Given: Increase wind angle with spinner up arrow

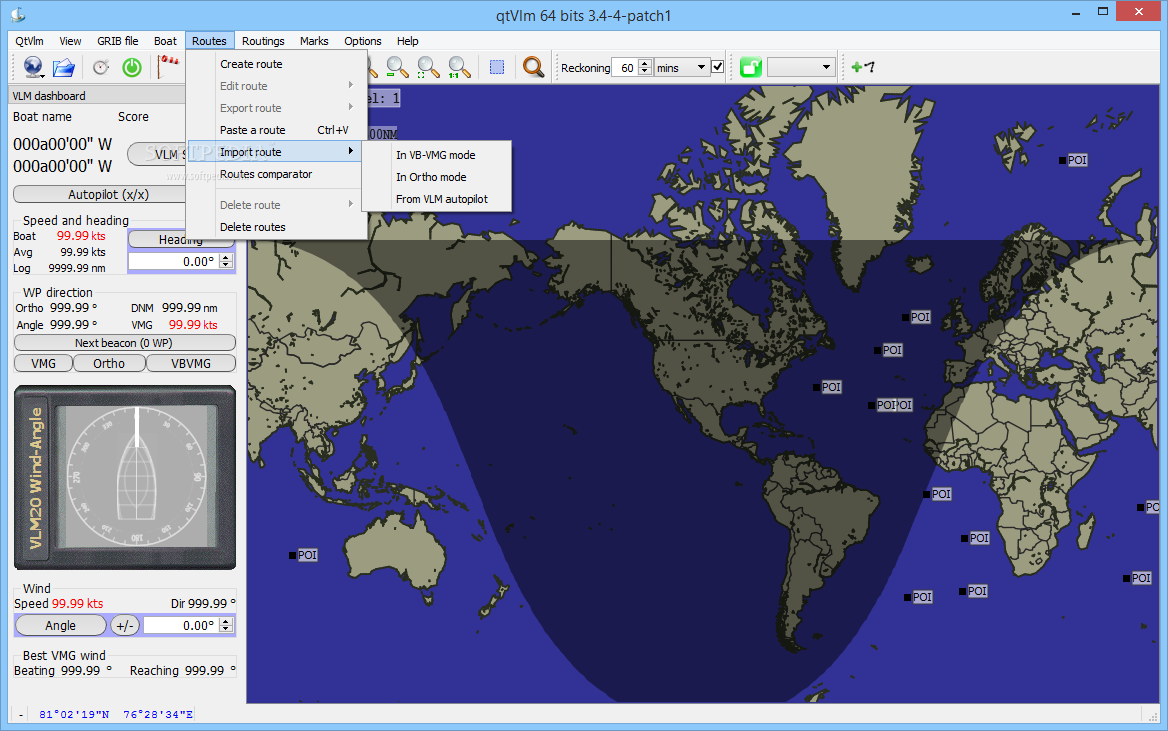Looking at the screenshot, I should pyautogui.click(x=226, y=621).
